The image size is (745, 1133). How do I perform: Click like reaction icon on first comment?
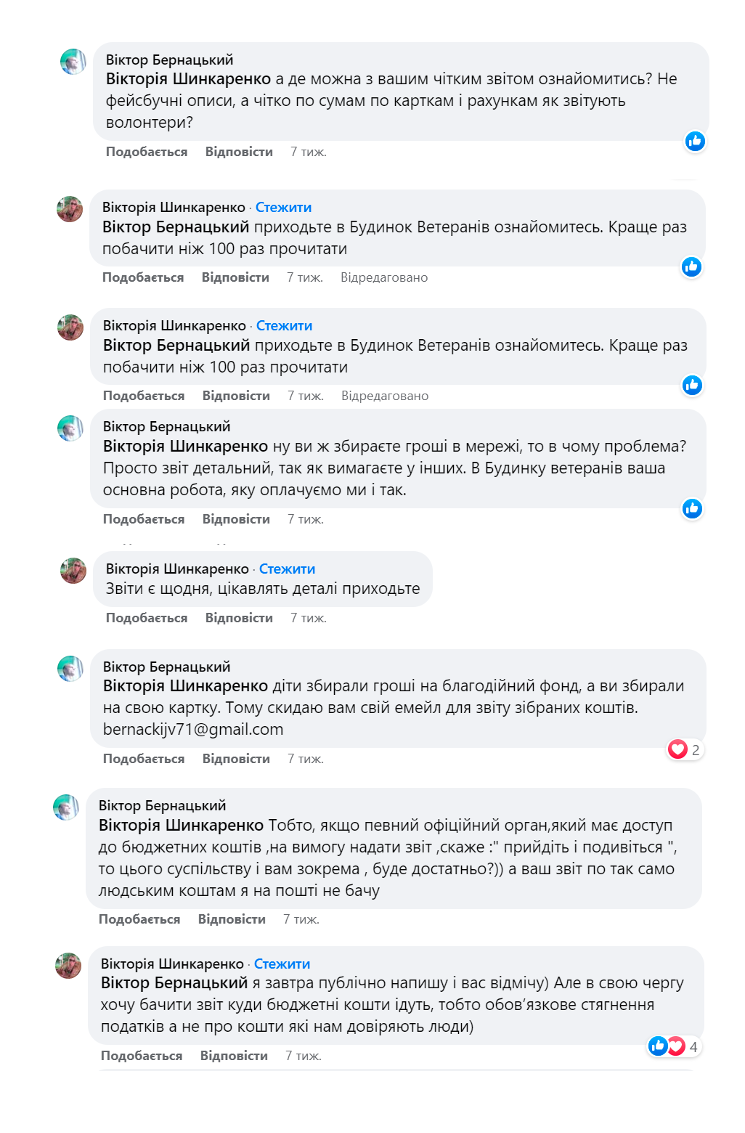click(695, 141)
